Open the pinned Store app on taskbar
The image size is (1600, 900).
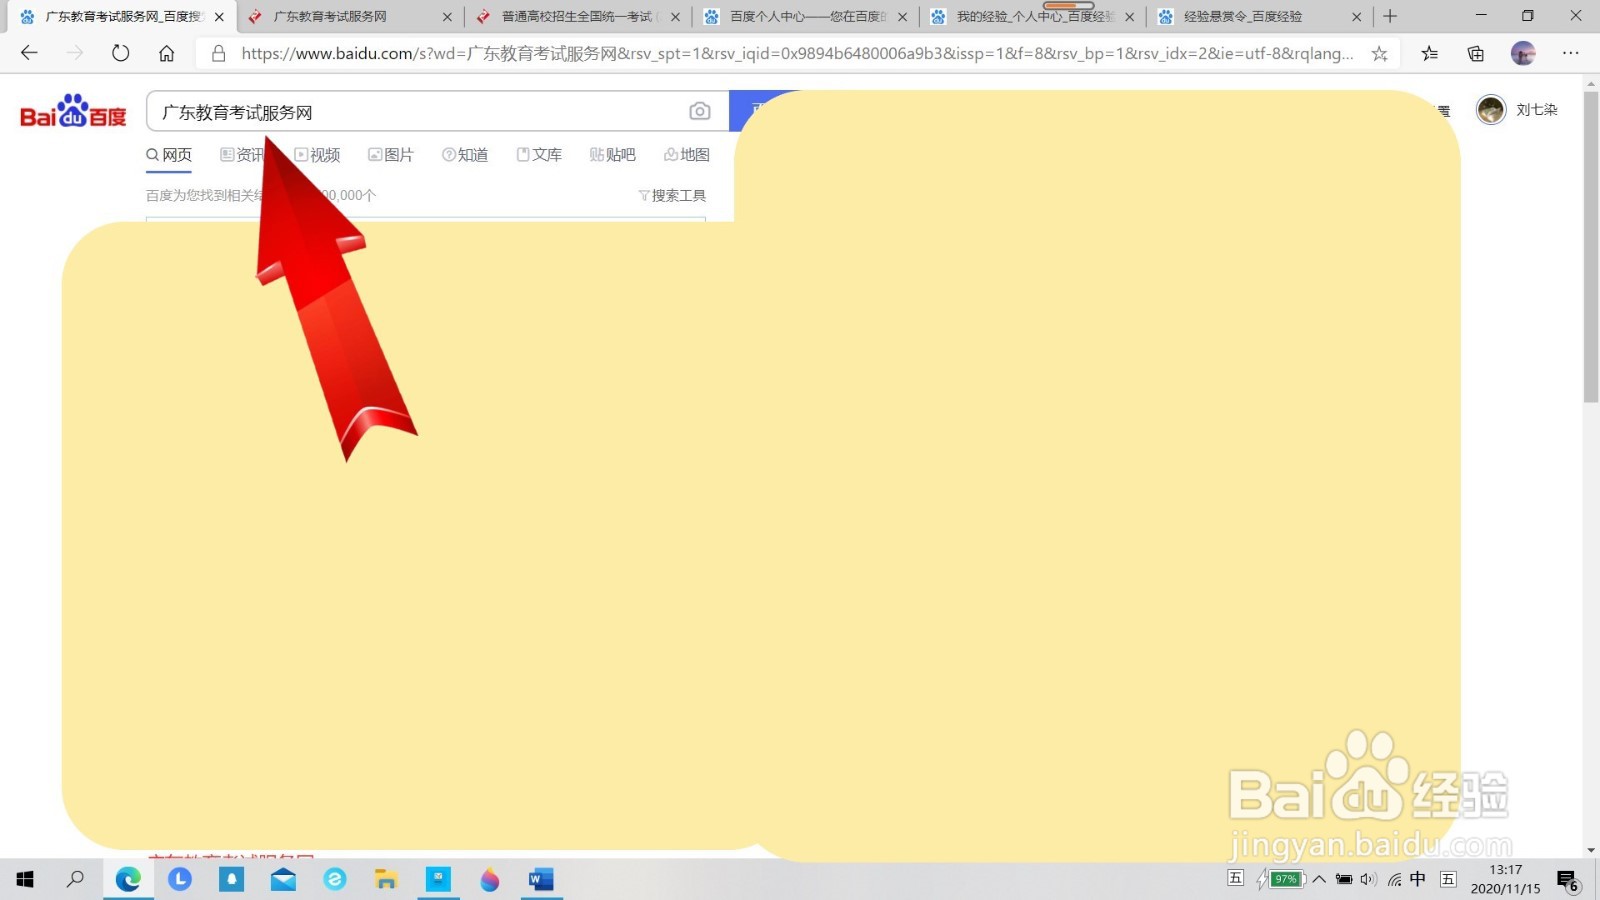pos(231,879)
